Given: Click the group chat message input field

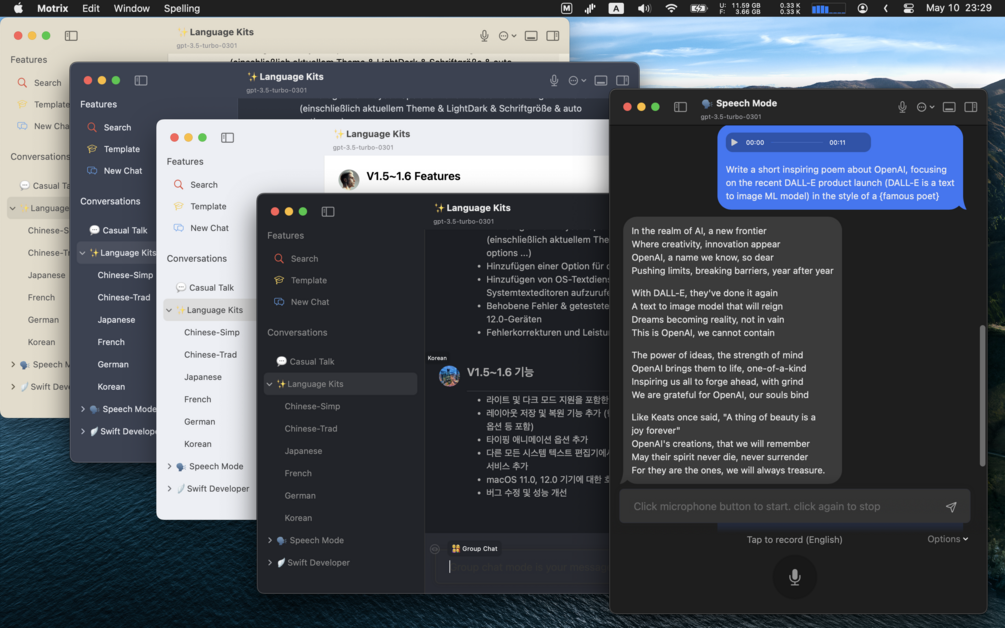Looking at the screenshot, I should coord(522,567).
